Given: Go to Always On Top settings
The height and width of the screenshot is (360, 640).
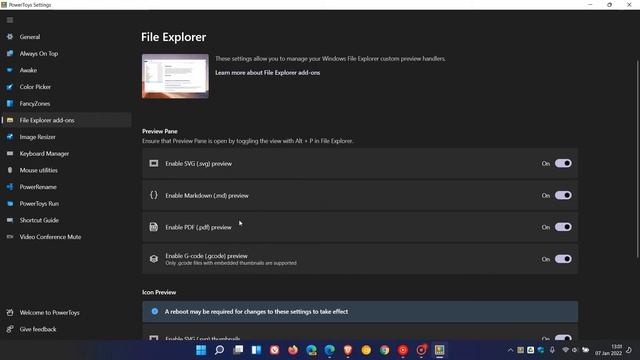Looking at the screenshot, I should tap(65, 53).
